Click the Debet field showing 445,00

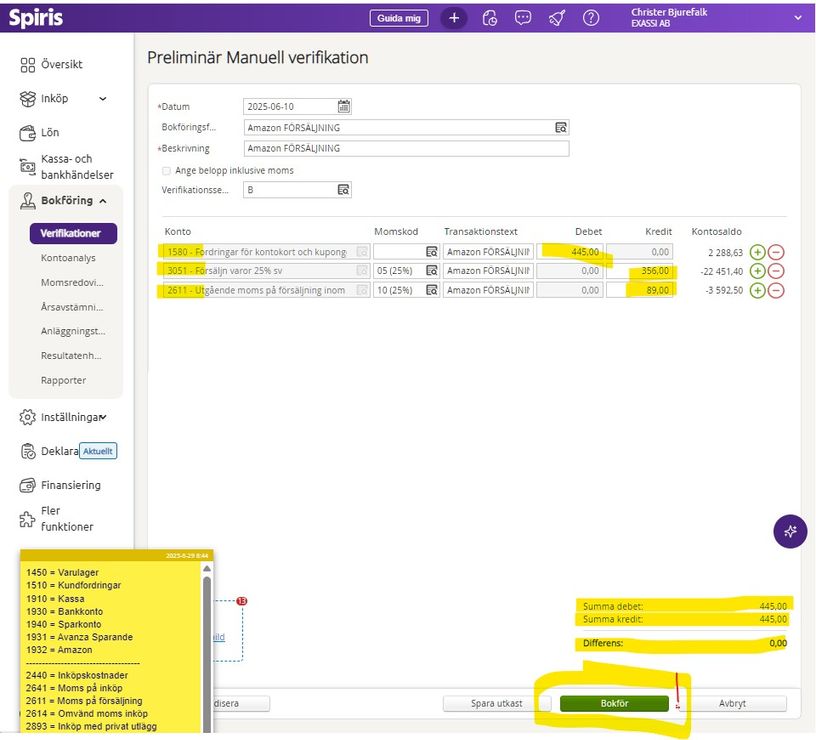coord(570,252)
